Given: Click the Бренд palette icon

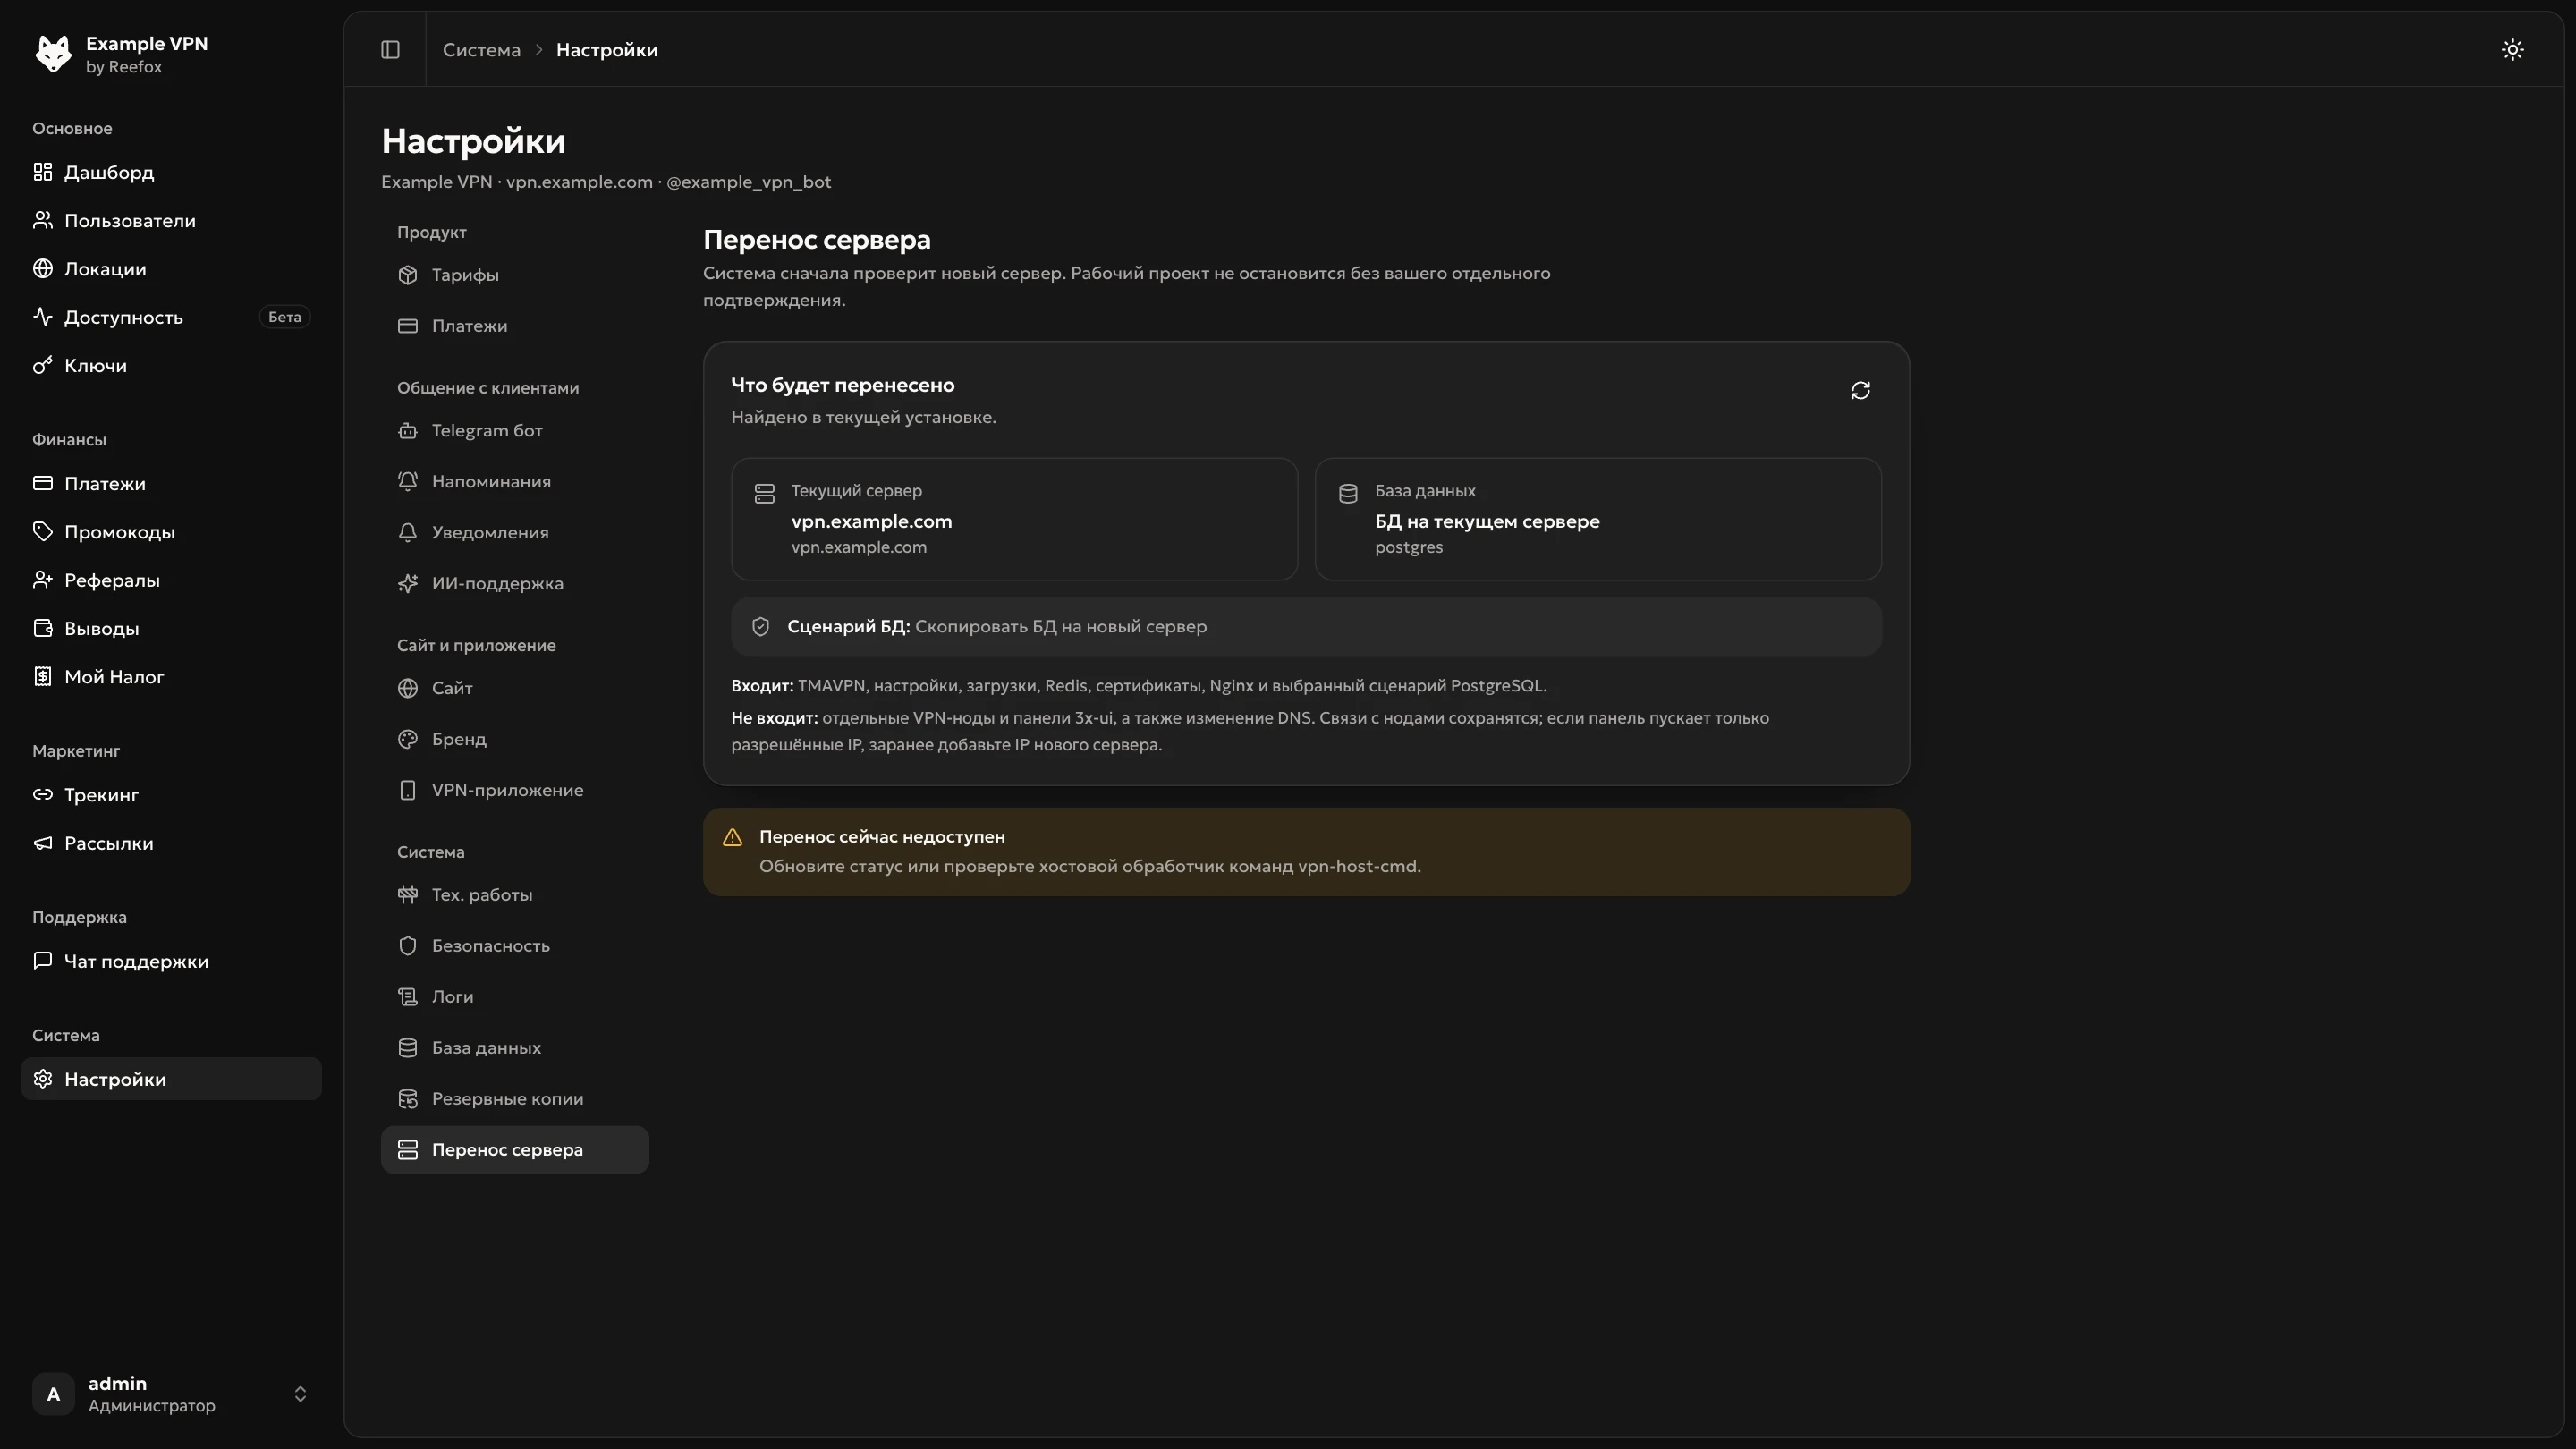Looking at the screenshot, I should click(x=407, y=739).
